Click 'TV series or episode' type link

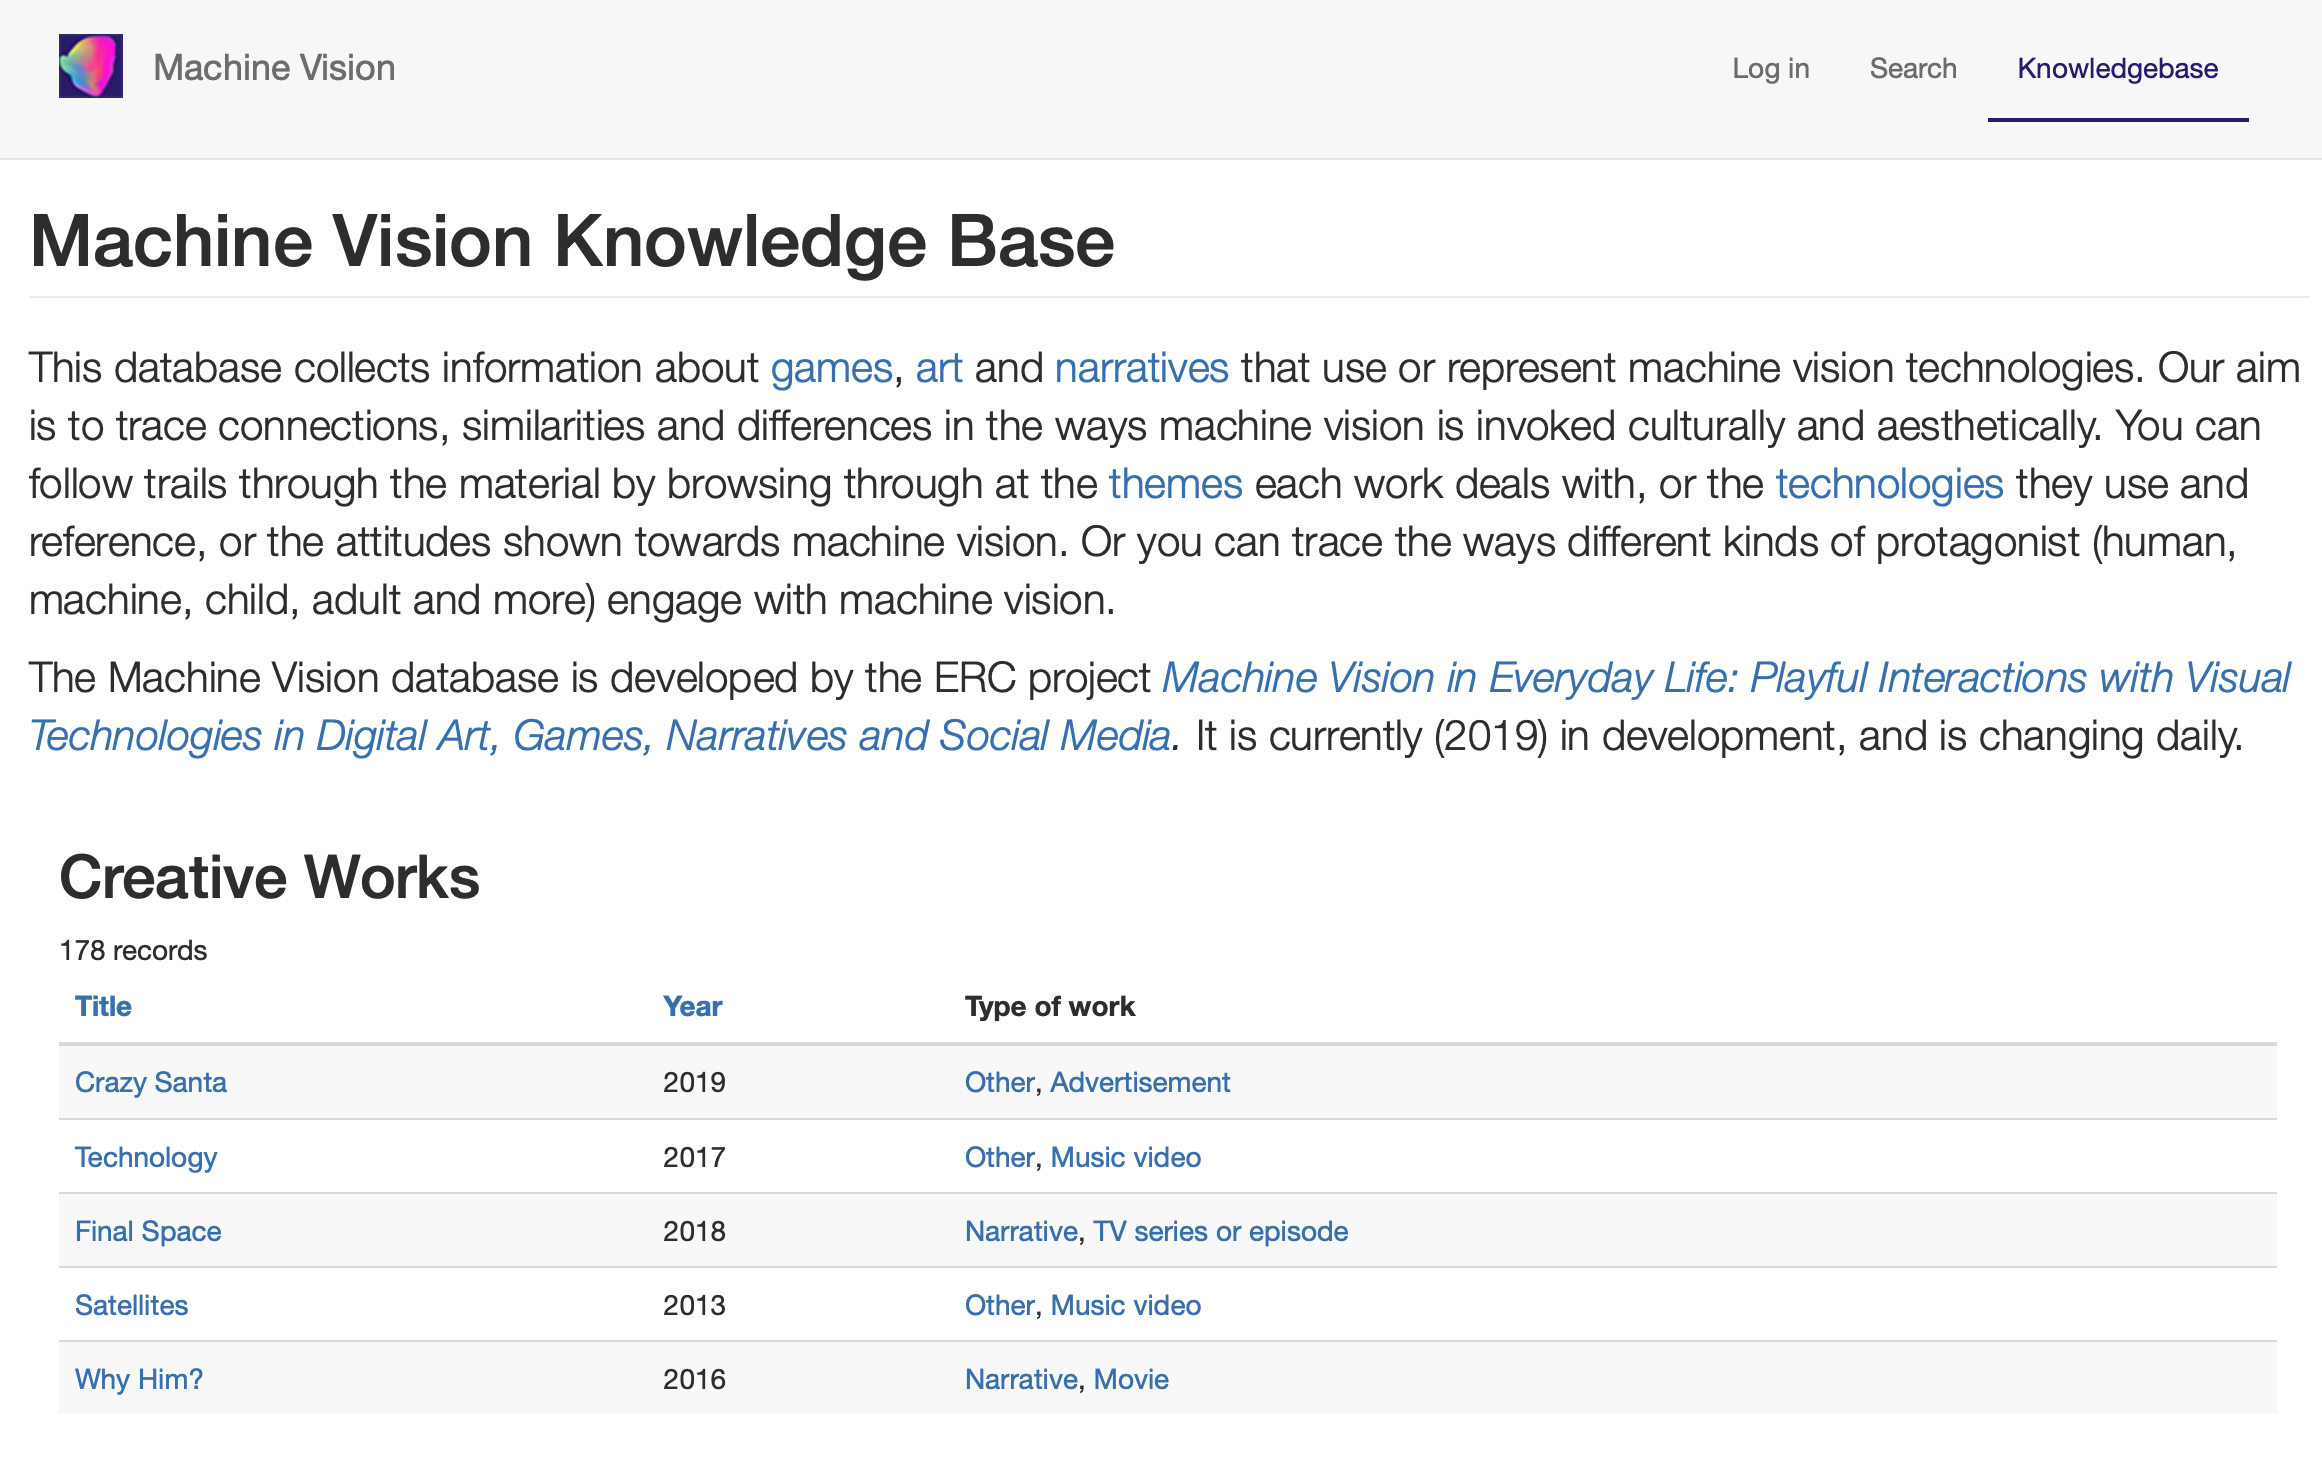pyautogui.click(x=1220, y=1231)
